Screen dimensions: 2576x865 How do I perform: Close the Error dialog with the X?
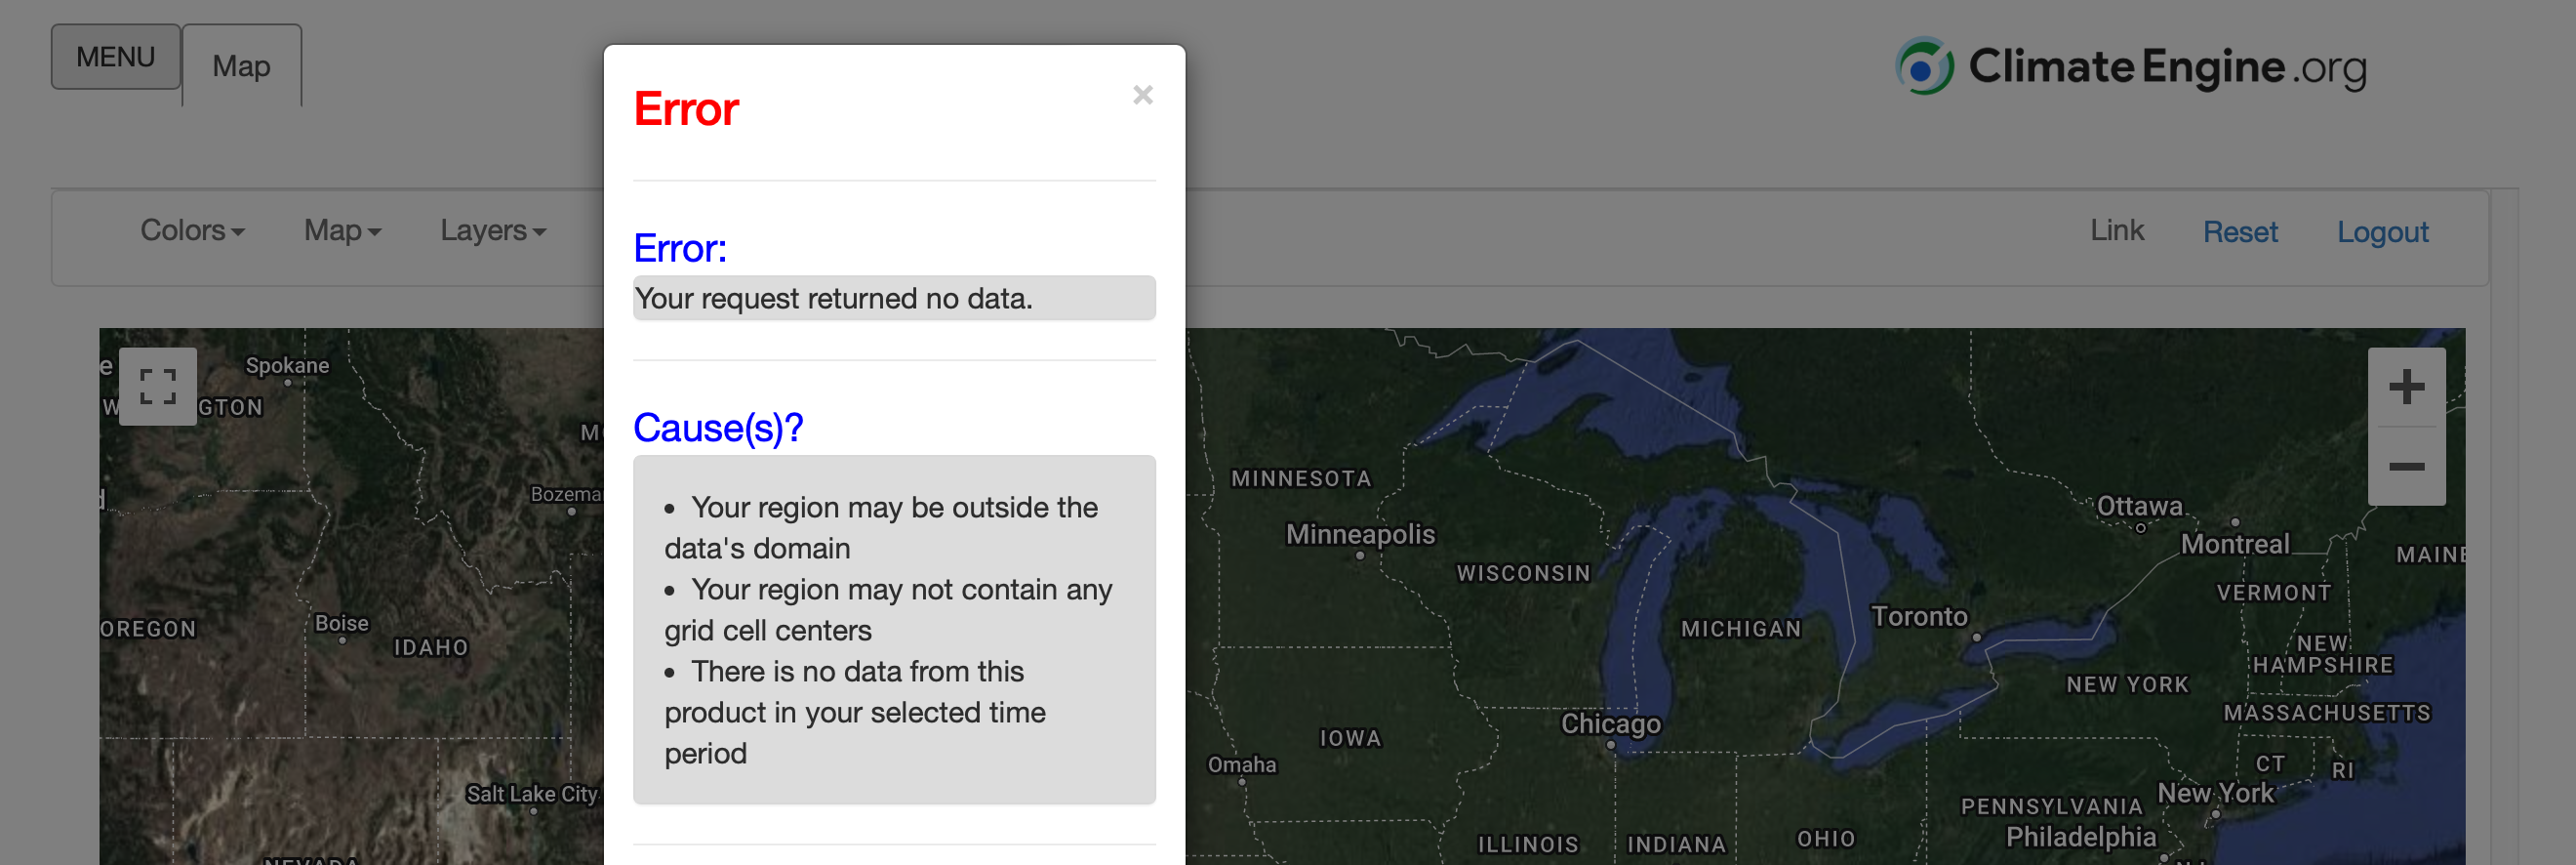(x=1142, y=95)
